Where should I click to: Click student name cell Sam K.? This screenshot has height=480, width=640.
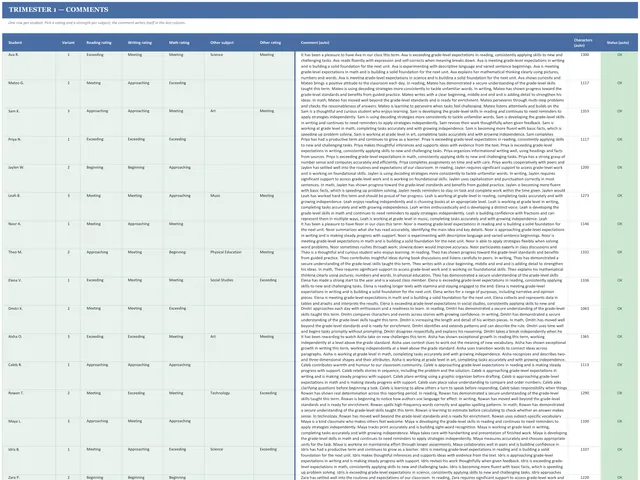pos(29,122)
